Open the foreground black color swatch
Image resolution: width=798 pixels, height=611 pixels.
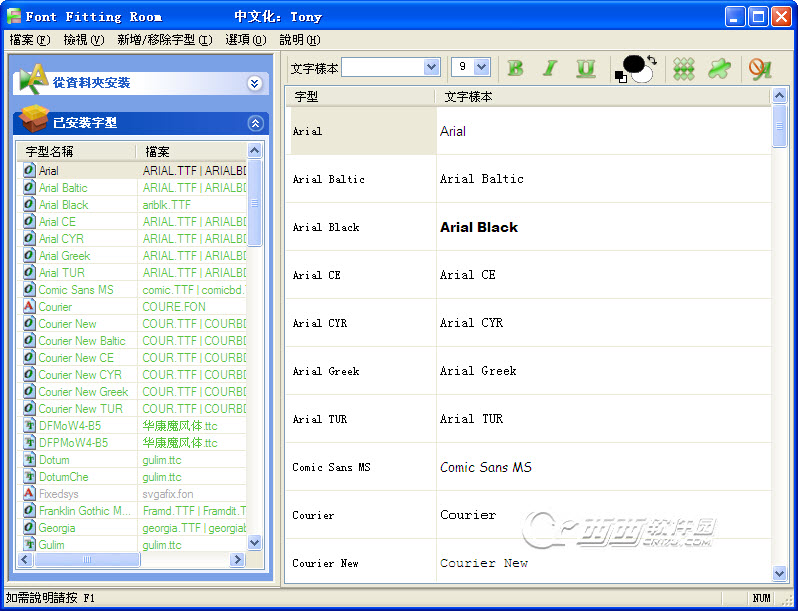coord(632,64)
